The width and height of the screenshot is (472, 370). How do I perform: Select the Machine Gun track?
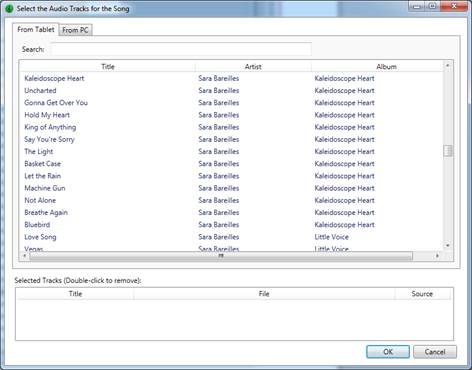coord(45,188)
